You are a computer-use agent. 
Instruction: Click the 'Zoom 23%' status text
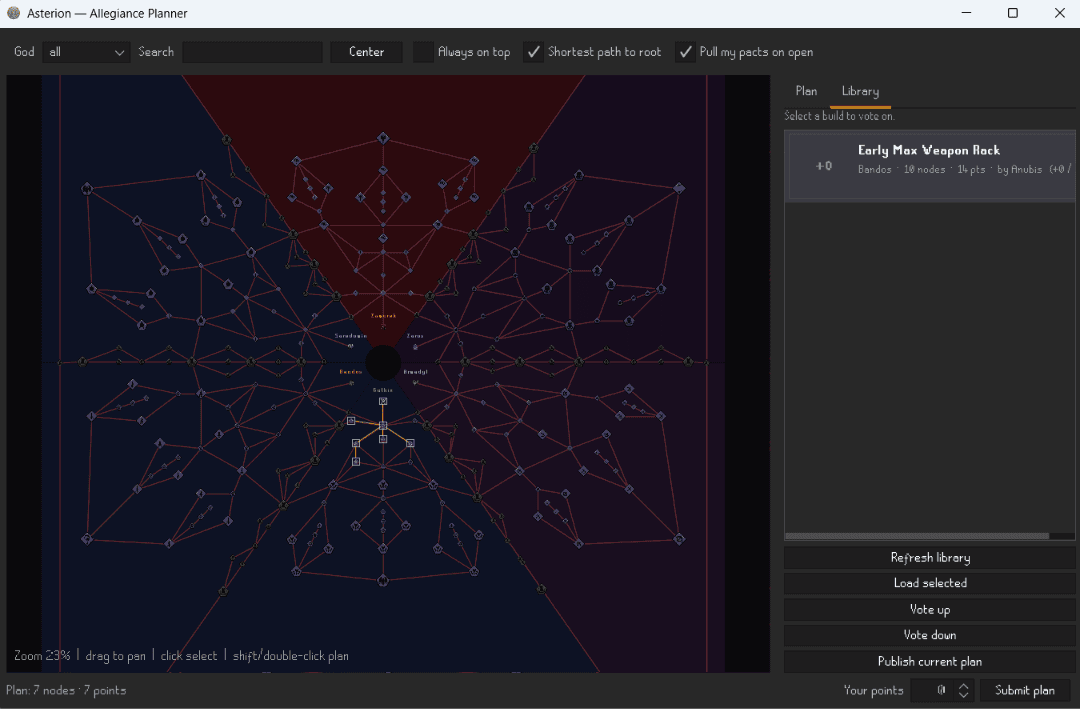(x=42, y=655)
